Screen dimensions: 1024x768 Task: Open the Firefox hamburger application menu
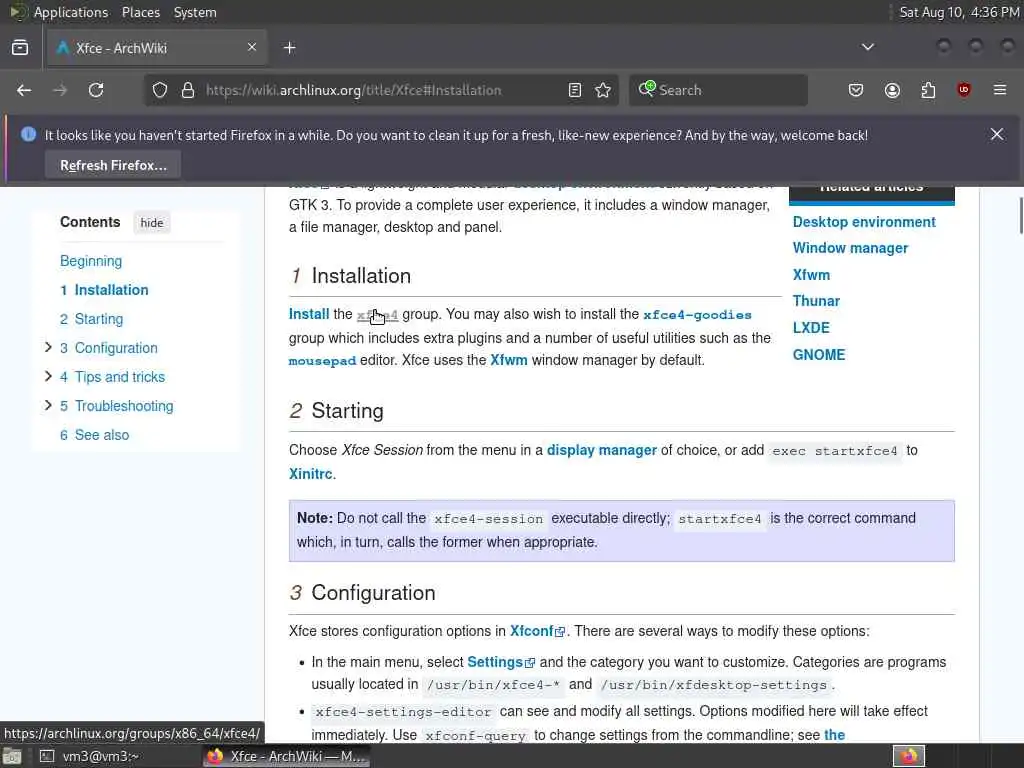pyautogui.click(x=1000, y=90)
